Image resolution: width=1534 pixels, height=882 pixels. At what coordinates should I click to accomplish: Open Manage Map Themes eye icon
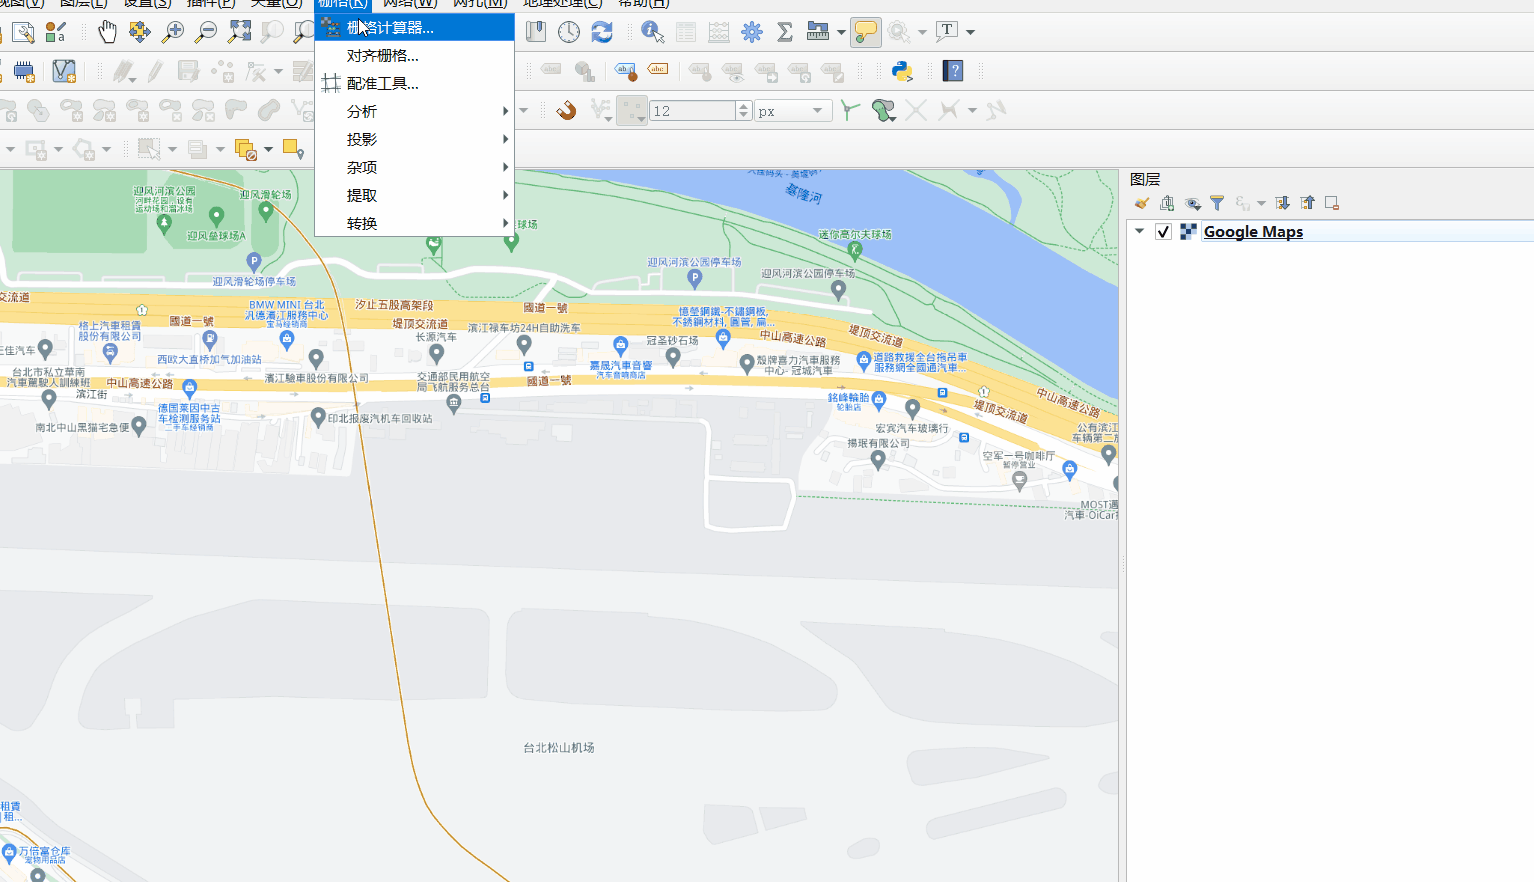[x=1192, y=203]
